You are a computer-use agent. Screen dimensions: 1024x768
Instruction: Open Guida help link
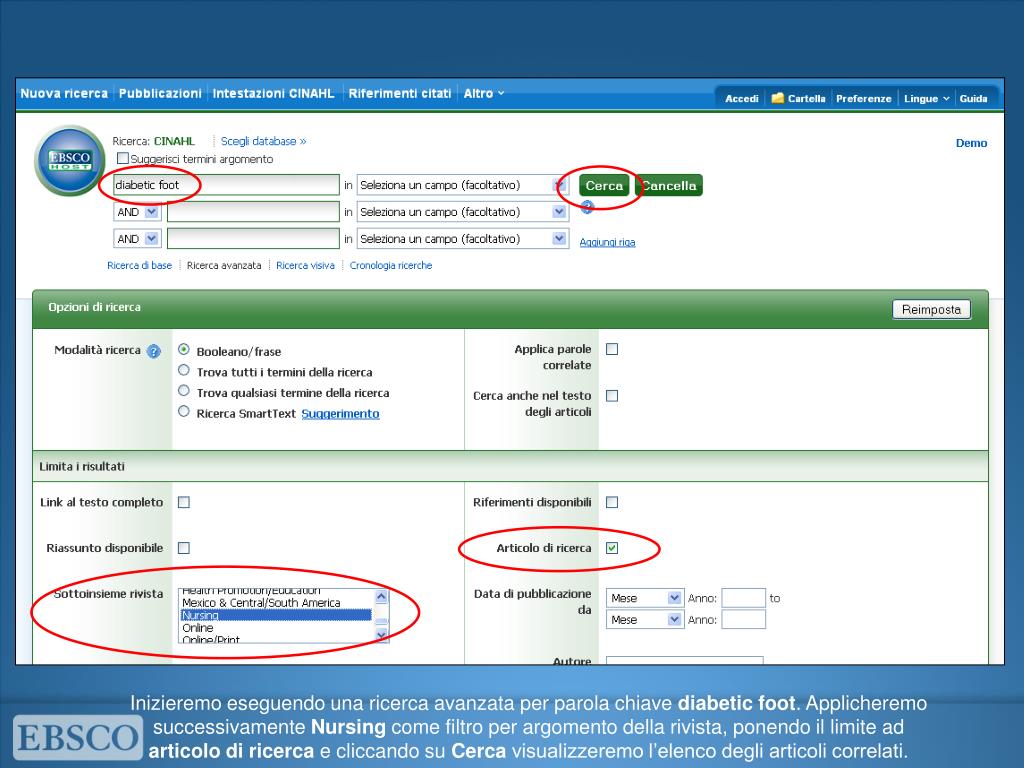[x=973, y=99]
